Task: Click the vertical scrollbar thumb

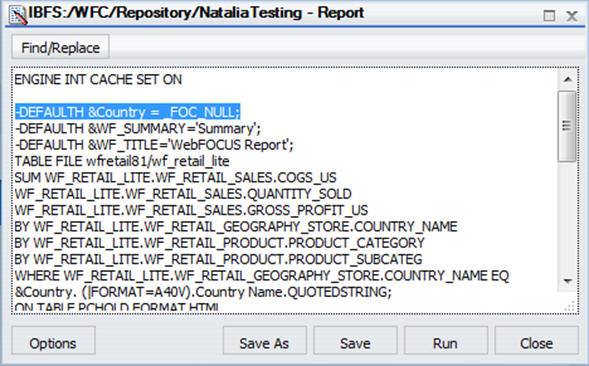Action: (567, 126)
